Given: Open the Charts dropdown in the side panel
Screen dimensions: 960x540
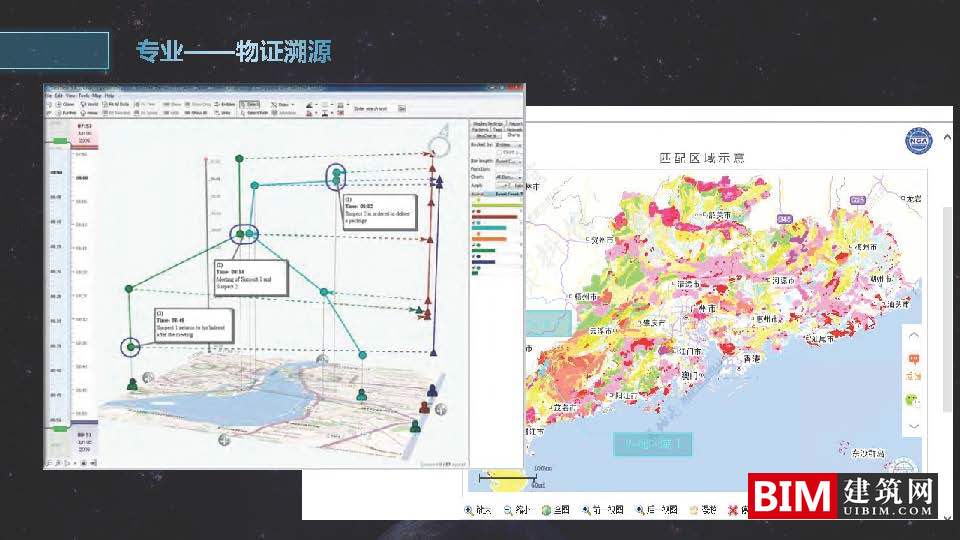Looking at the screenshot, I should pos(508,177).
